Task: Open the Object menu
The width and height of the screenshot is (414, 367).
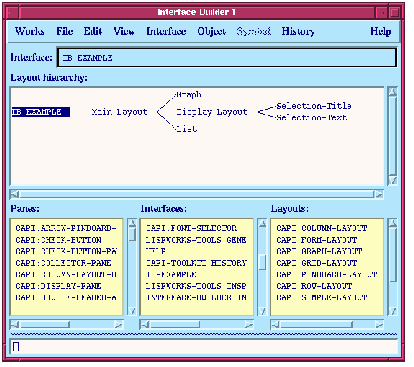Action: [212, 31]
